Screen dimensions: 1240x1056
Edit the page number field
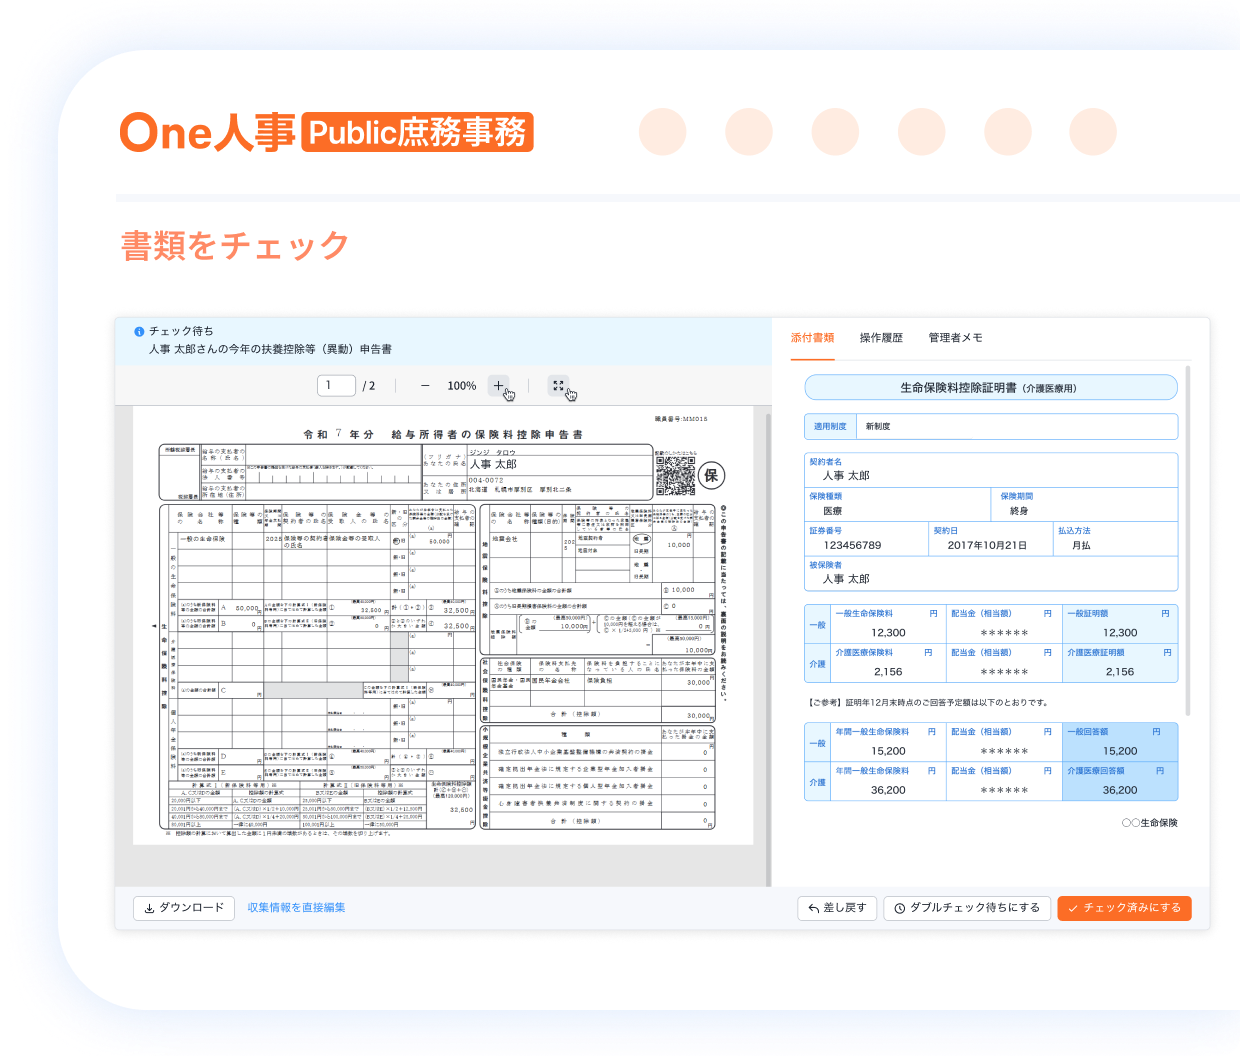pyautogui.click(x=336, y=385)
